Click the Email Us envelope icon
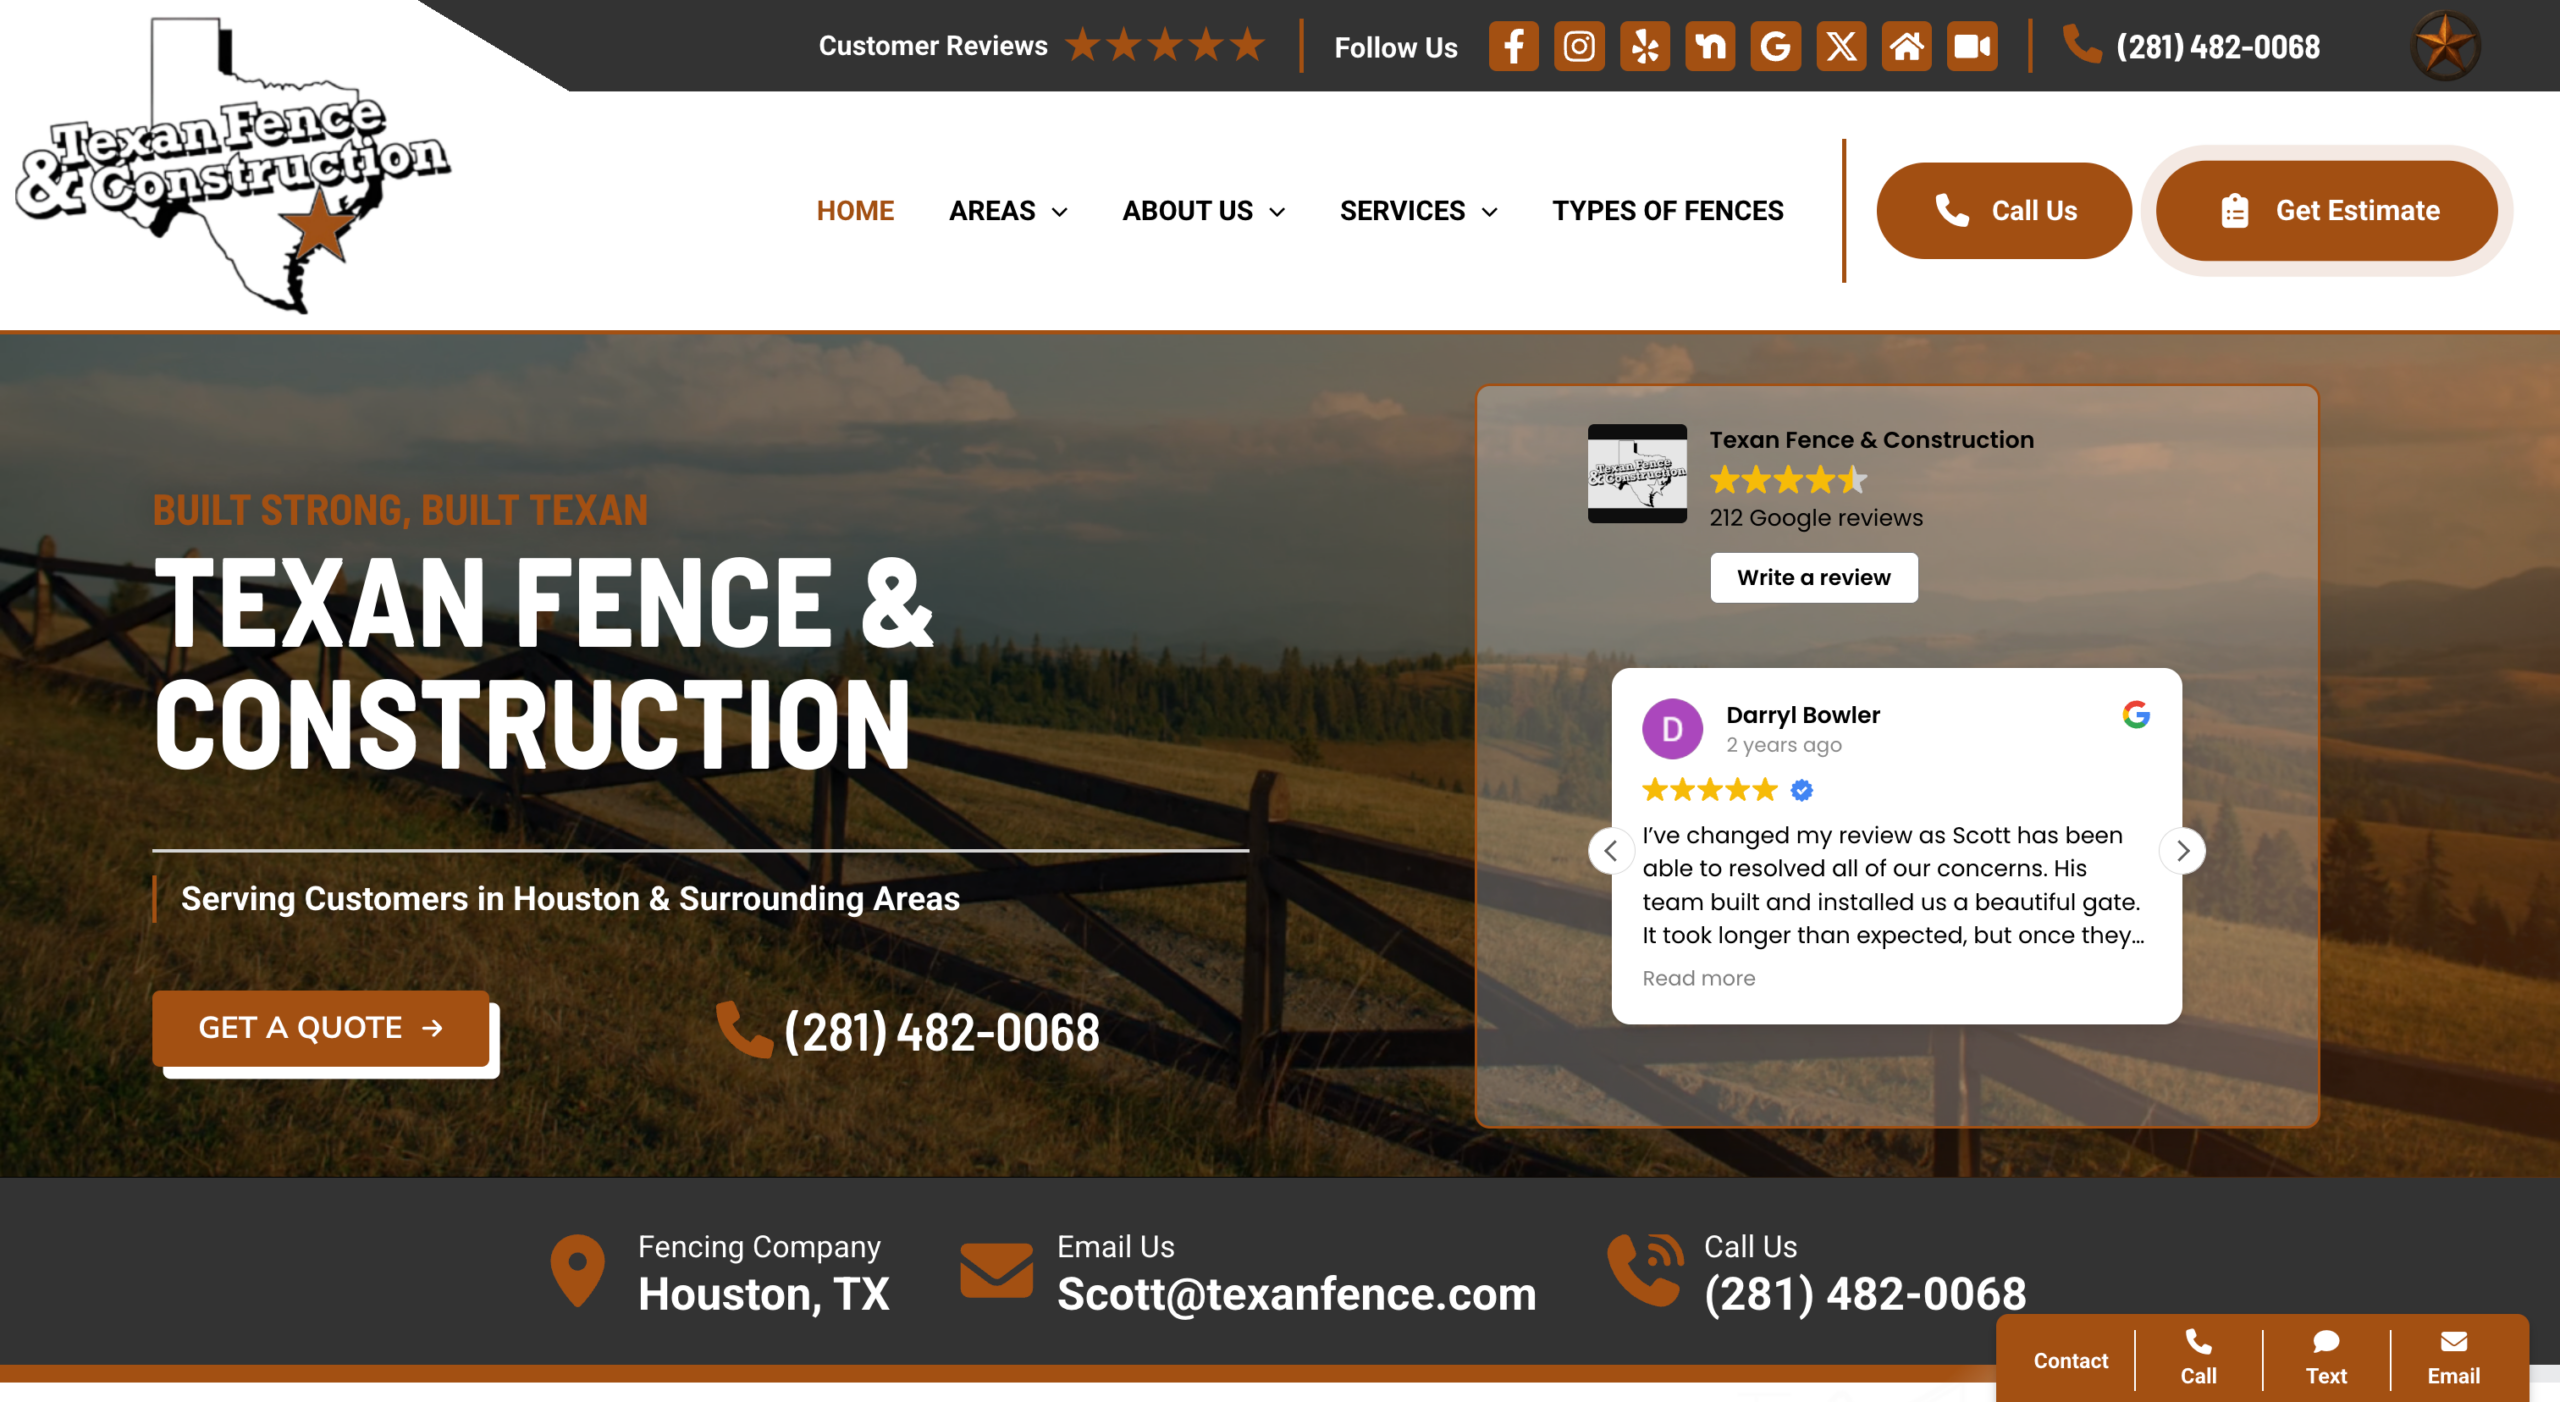This screenshot has width=2560, height=1402. coord(996,1270)
